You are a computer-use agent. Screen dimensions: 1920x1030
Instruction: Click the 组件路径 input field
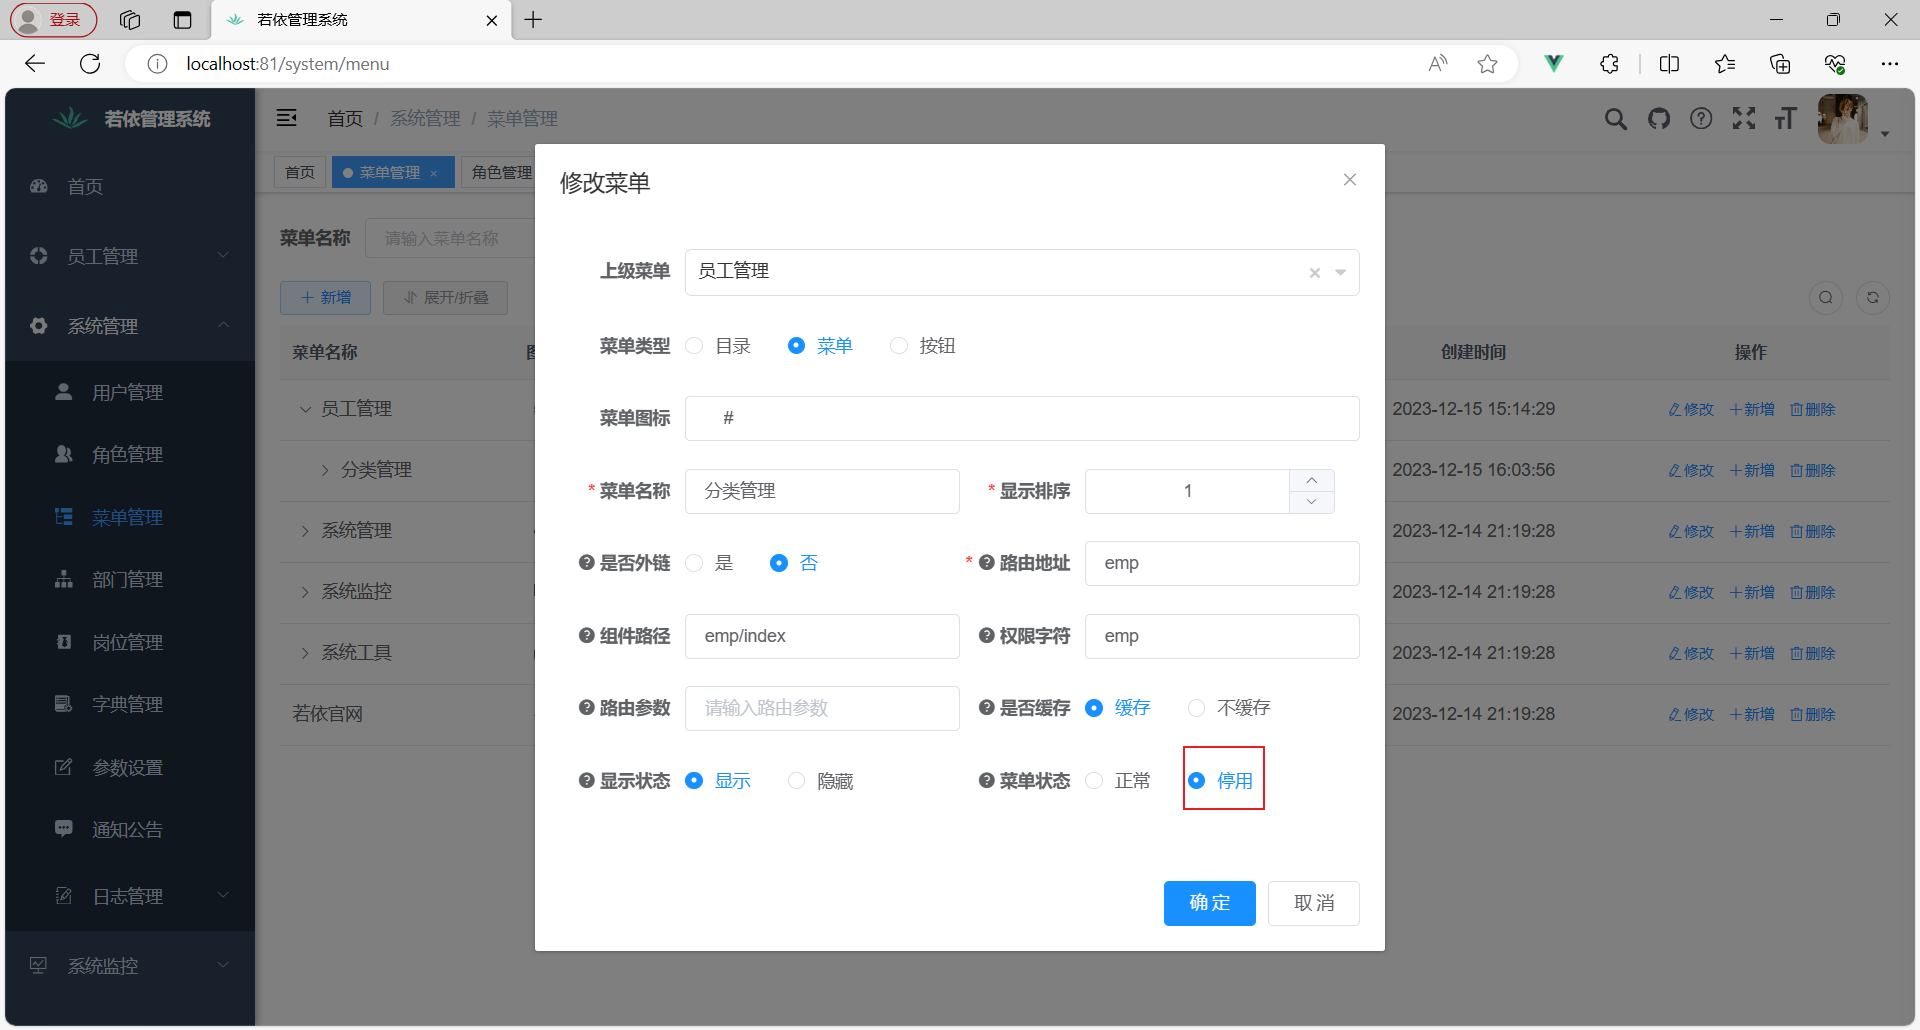point(822,636)
